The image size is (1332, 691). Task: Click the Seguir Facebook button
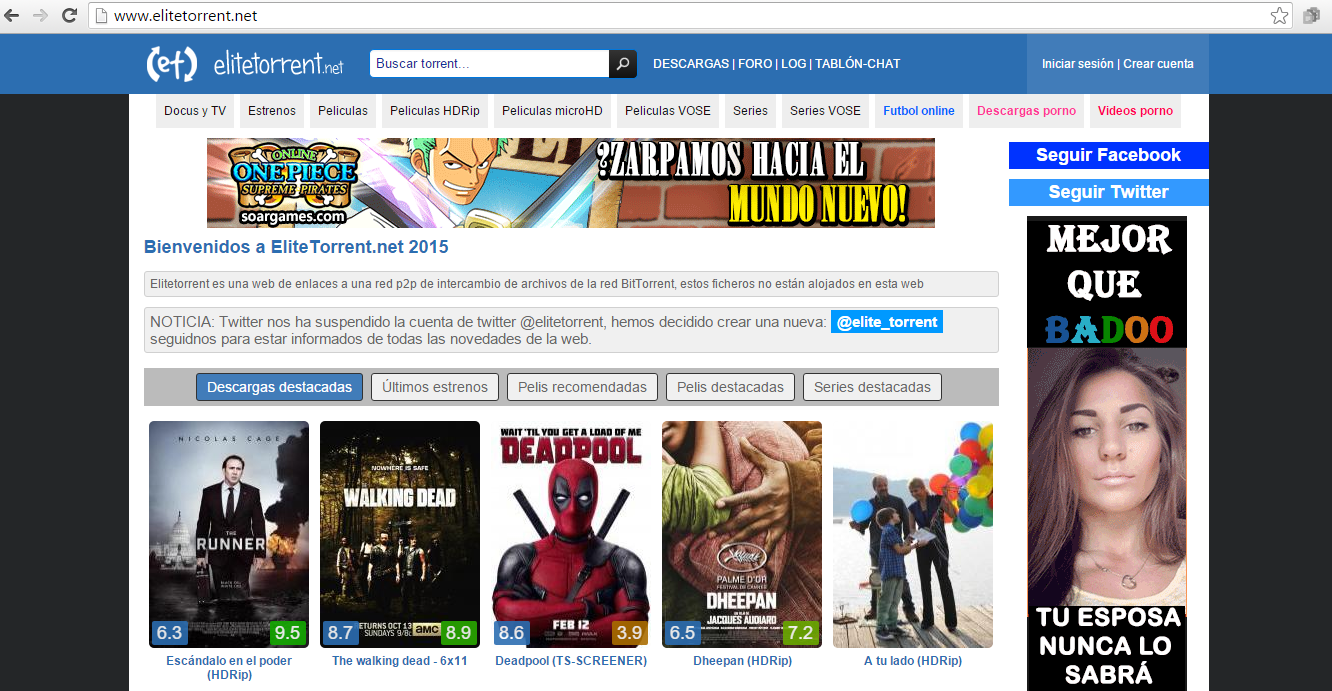[x=1108, y=155]
